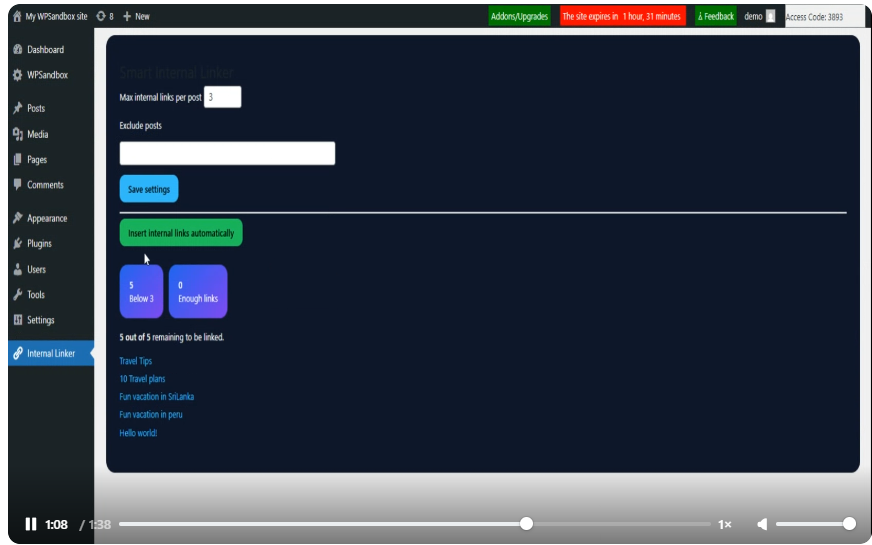Click the Save settings button
The width and height of the screenshot is (872, 545).
tap(149, 189)
